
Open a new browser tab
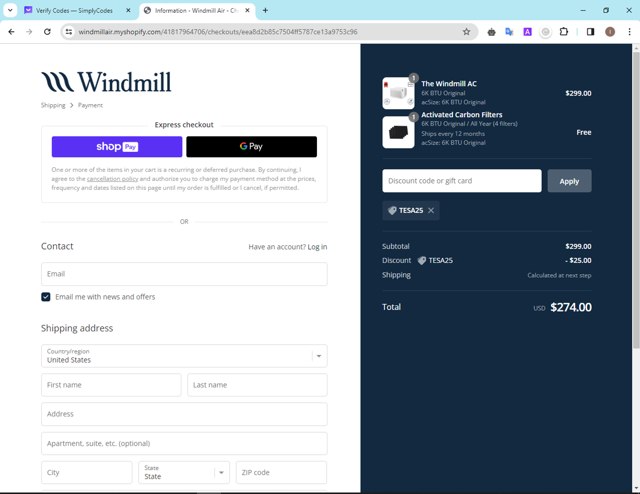click(265, 11)
